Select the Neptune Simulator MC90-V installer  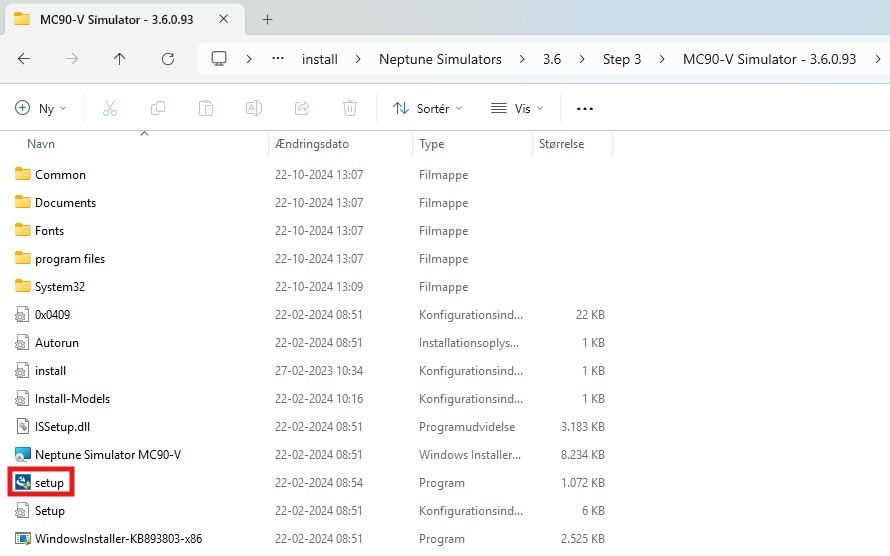point(107,455)
